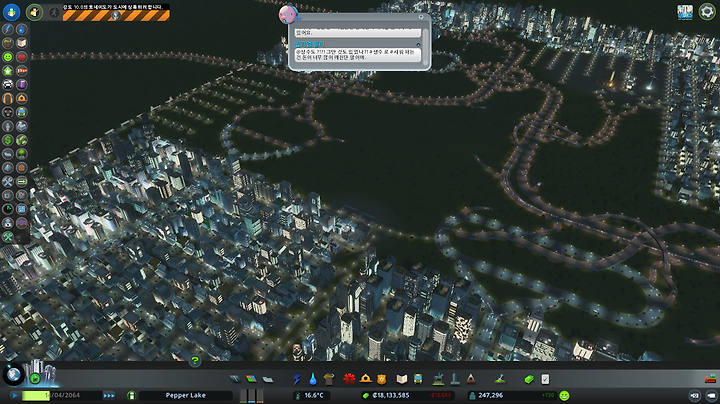Open the Traffic info view car icon
720x404 pixels.
(8, 84)
